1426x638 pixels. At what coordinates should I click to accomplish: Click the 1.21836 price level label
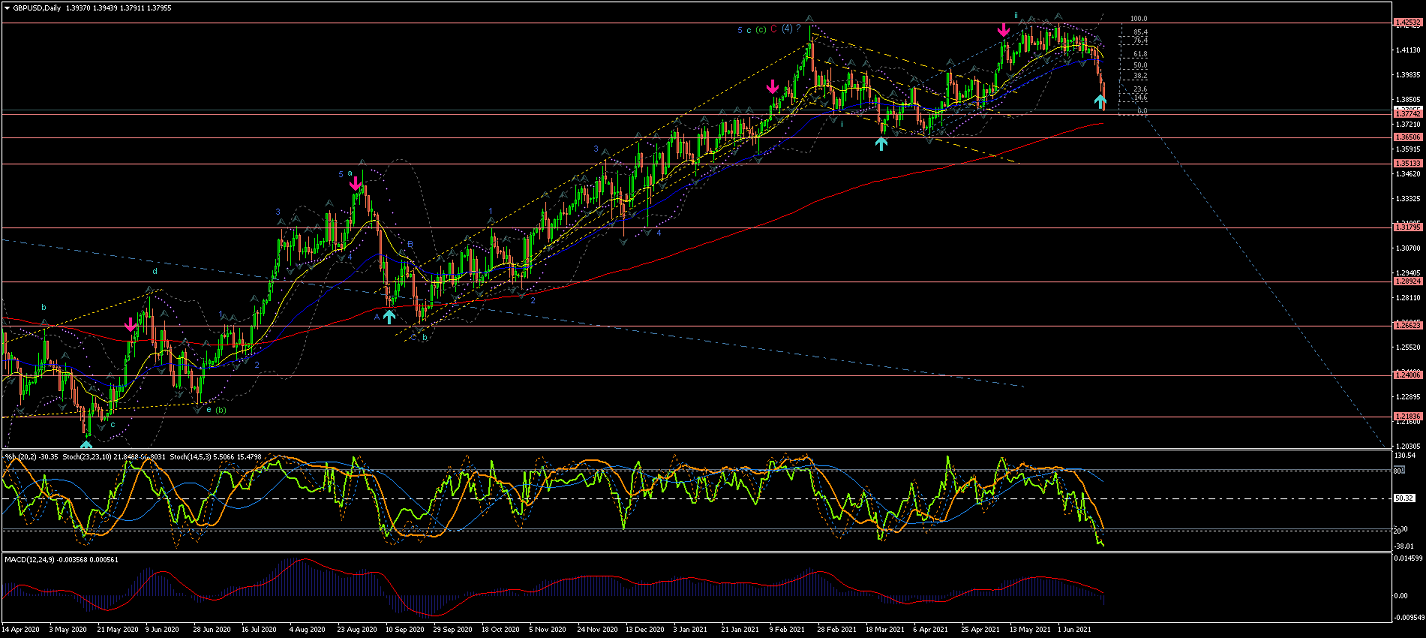[1407, 417]
